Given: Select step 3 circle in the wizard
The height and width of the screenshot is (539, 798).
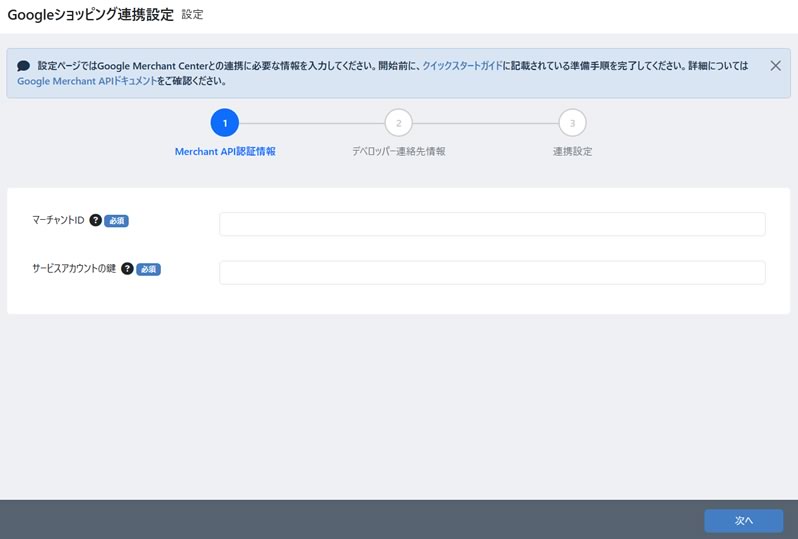Looking at the screenshot, I should [x=572, y=123].
